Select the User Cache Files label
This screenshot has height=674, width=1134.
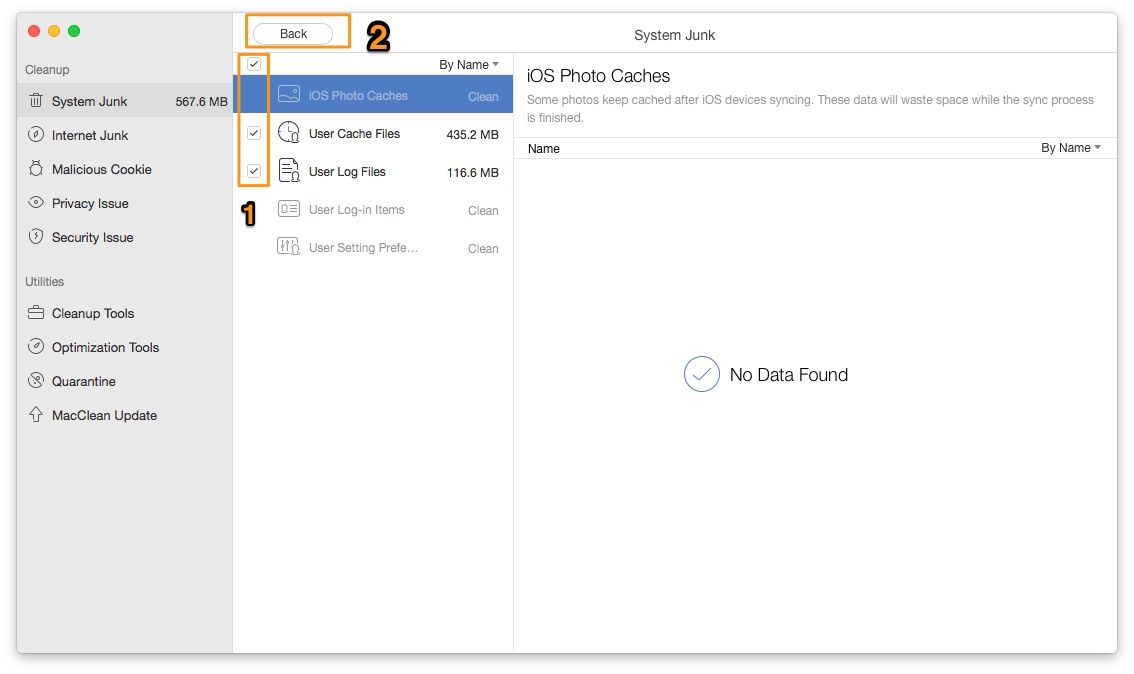pos(354,134)
